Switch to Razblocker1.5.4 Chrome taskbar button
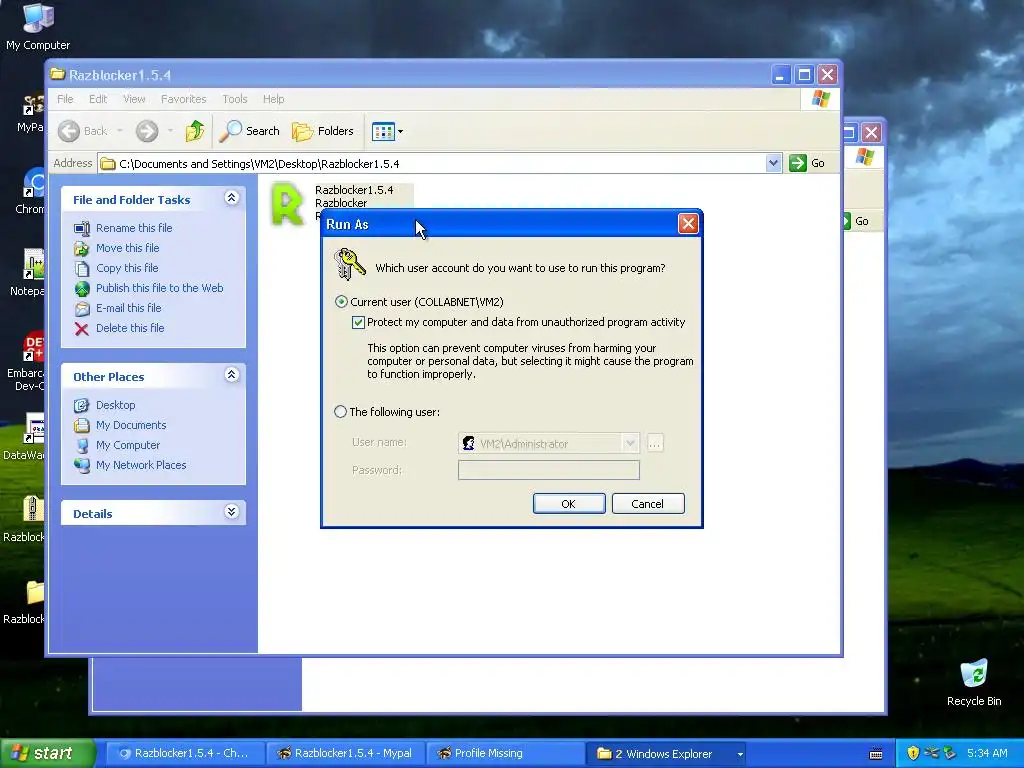The height and width of the screenshot is (768, 1024). click(x=184, y=754)
